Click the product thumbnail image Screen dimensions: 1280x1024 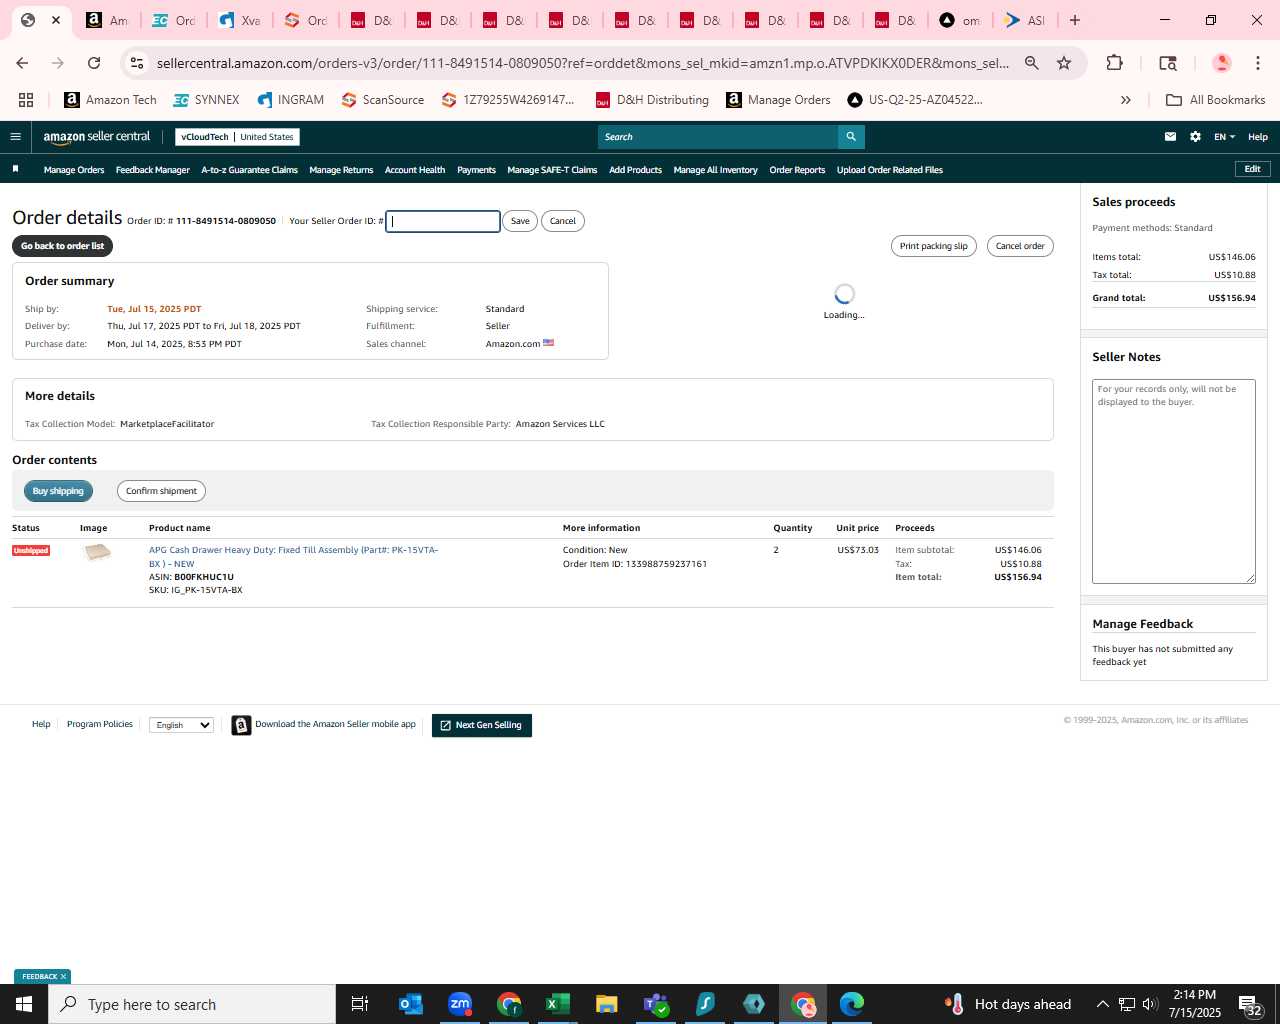[x=97, y=552]
